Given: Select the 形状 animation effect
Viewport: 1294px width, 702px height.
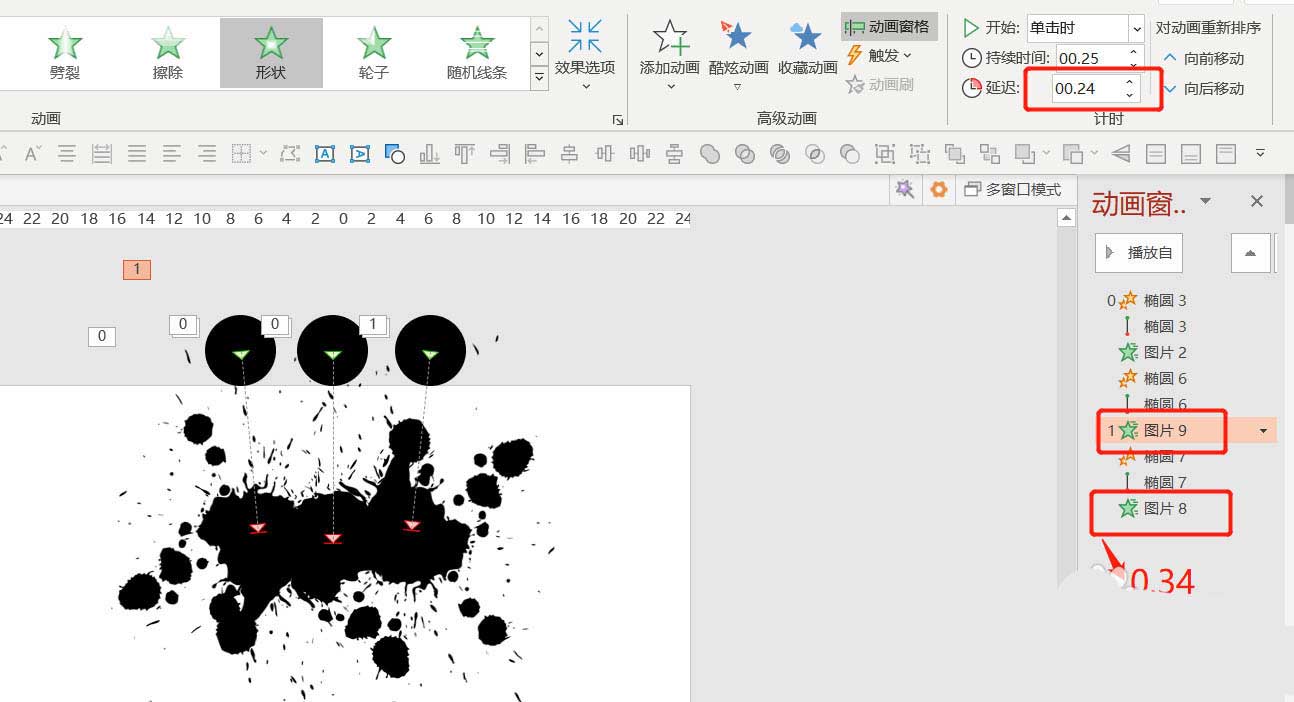Looking at the screenshot, I should [271, 52].
